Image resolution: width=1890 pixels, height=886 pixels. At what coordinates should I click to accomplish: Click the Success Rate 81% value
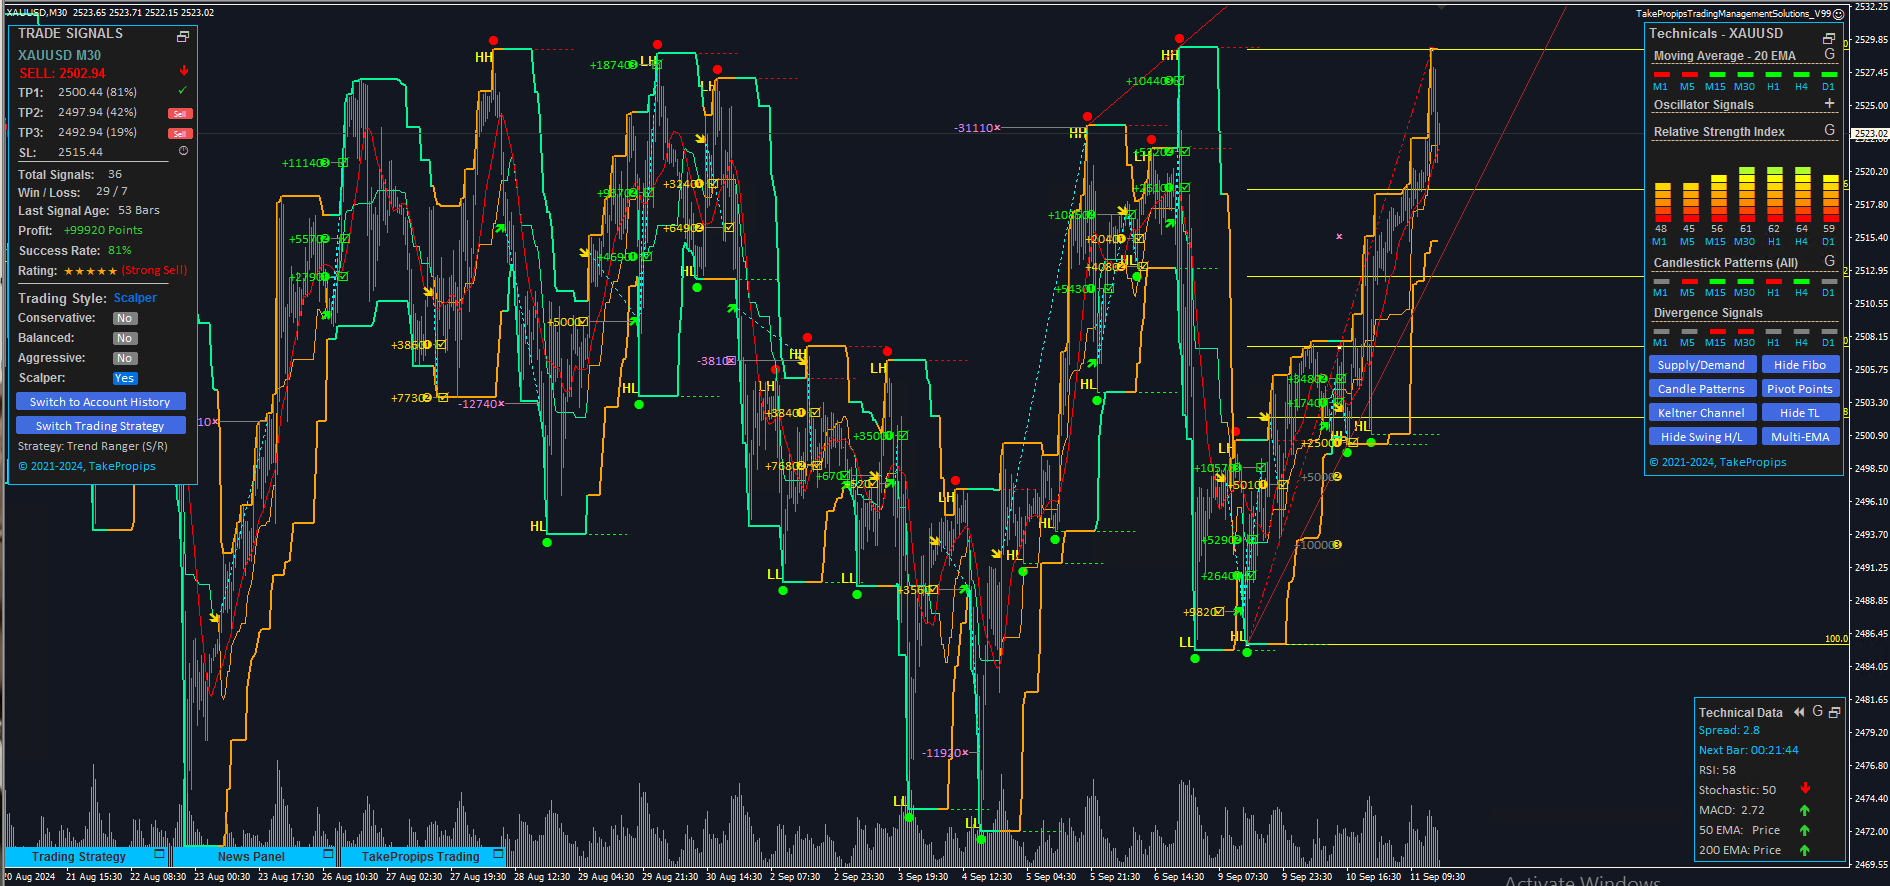click(x=119, y=251)
